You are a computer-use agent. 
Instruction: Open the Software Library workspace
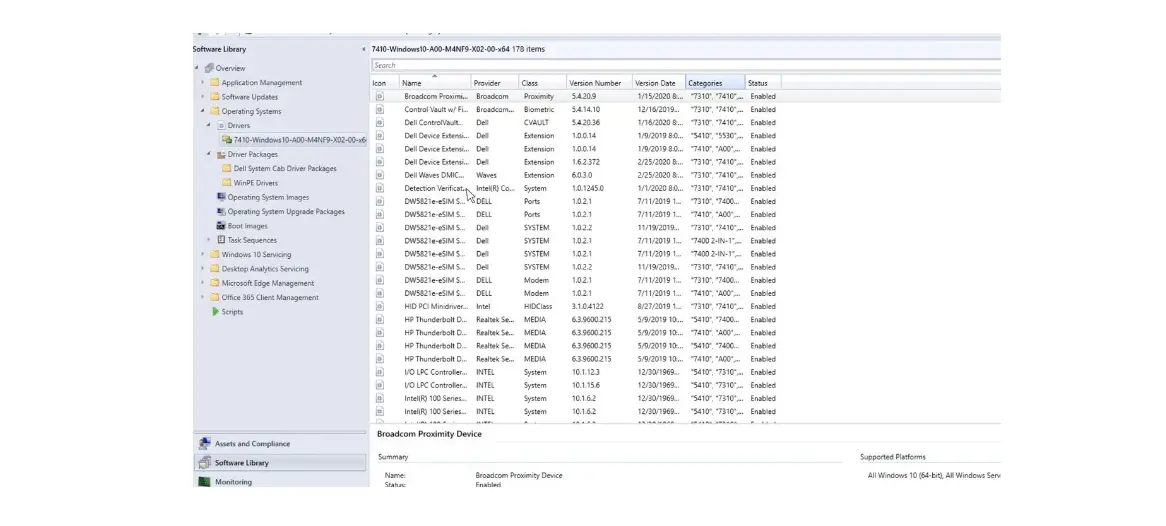[x=280, y=463]
